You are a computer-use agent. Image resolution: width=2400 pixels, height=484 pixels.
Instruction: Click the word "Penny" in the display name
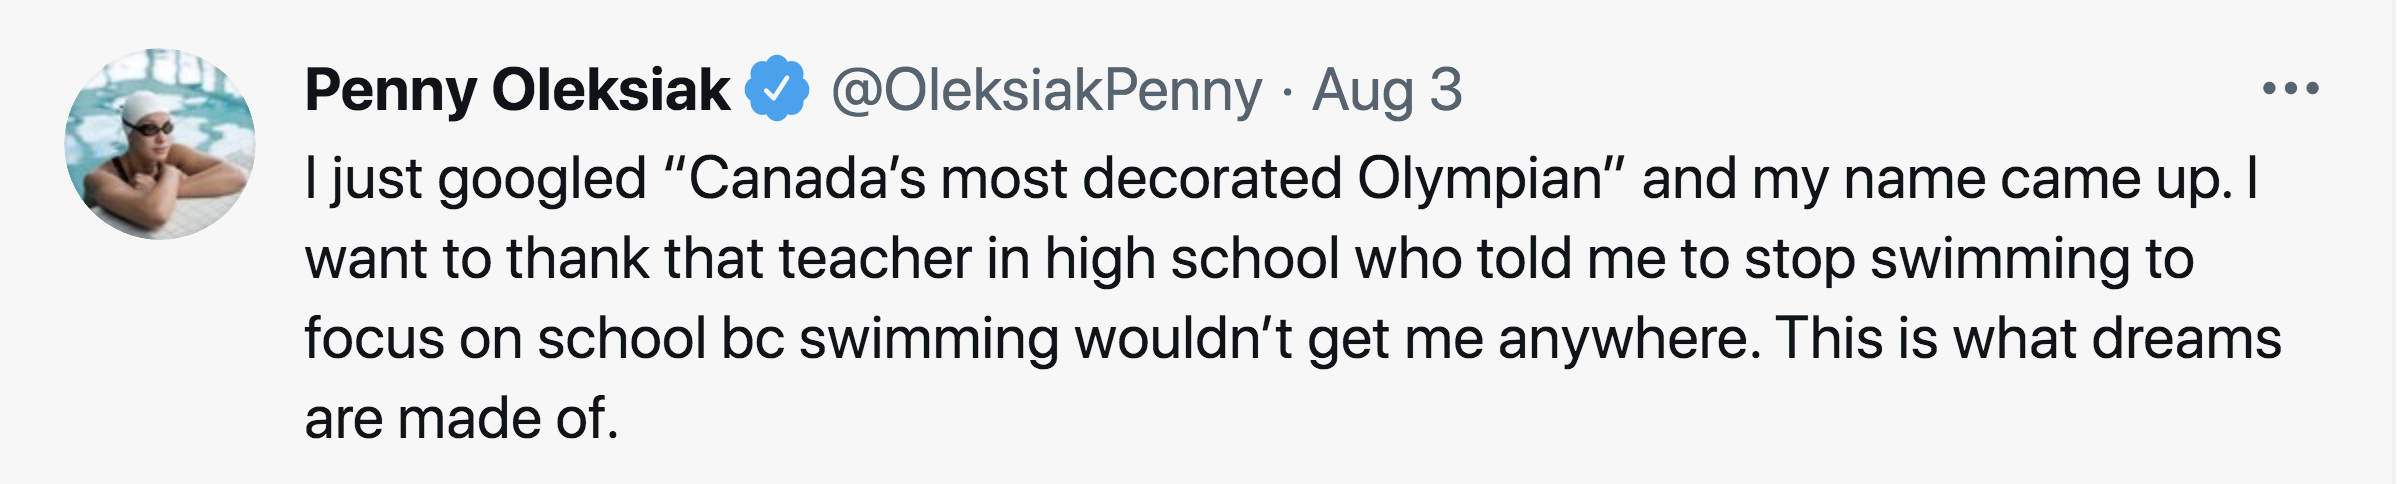coord(391,90)
